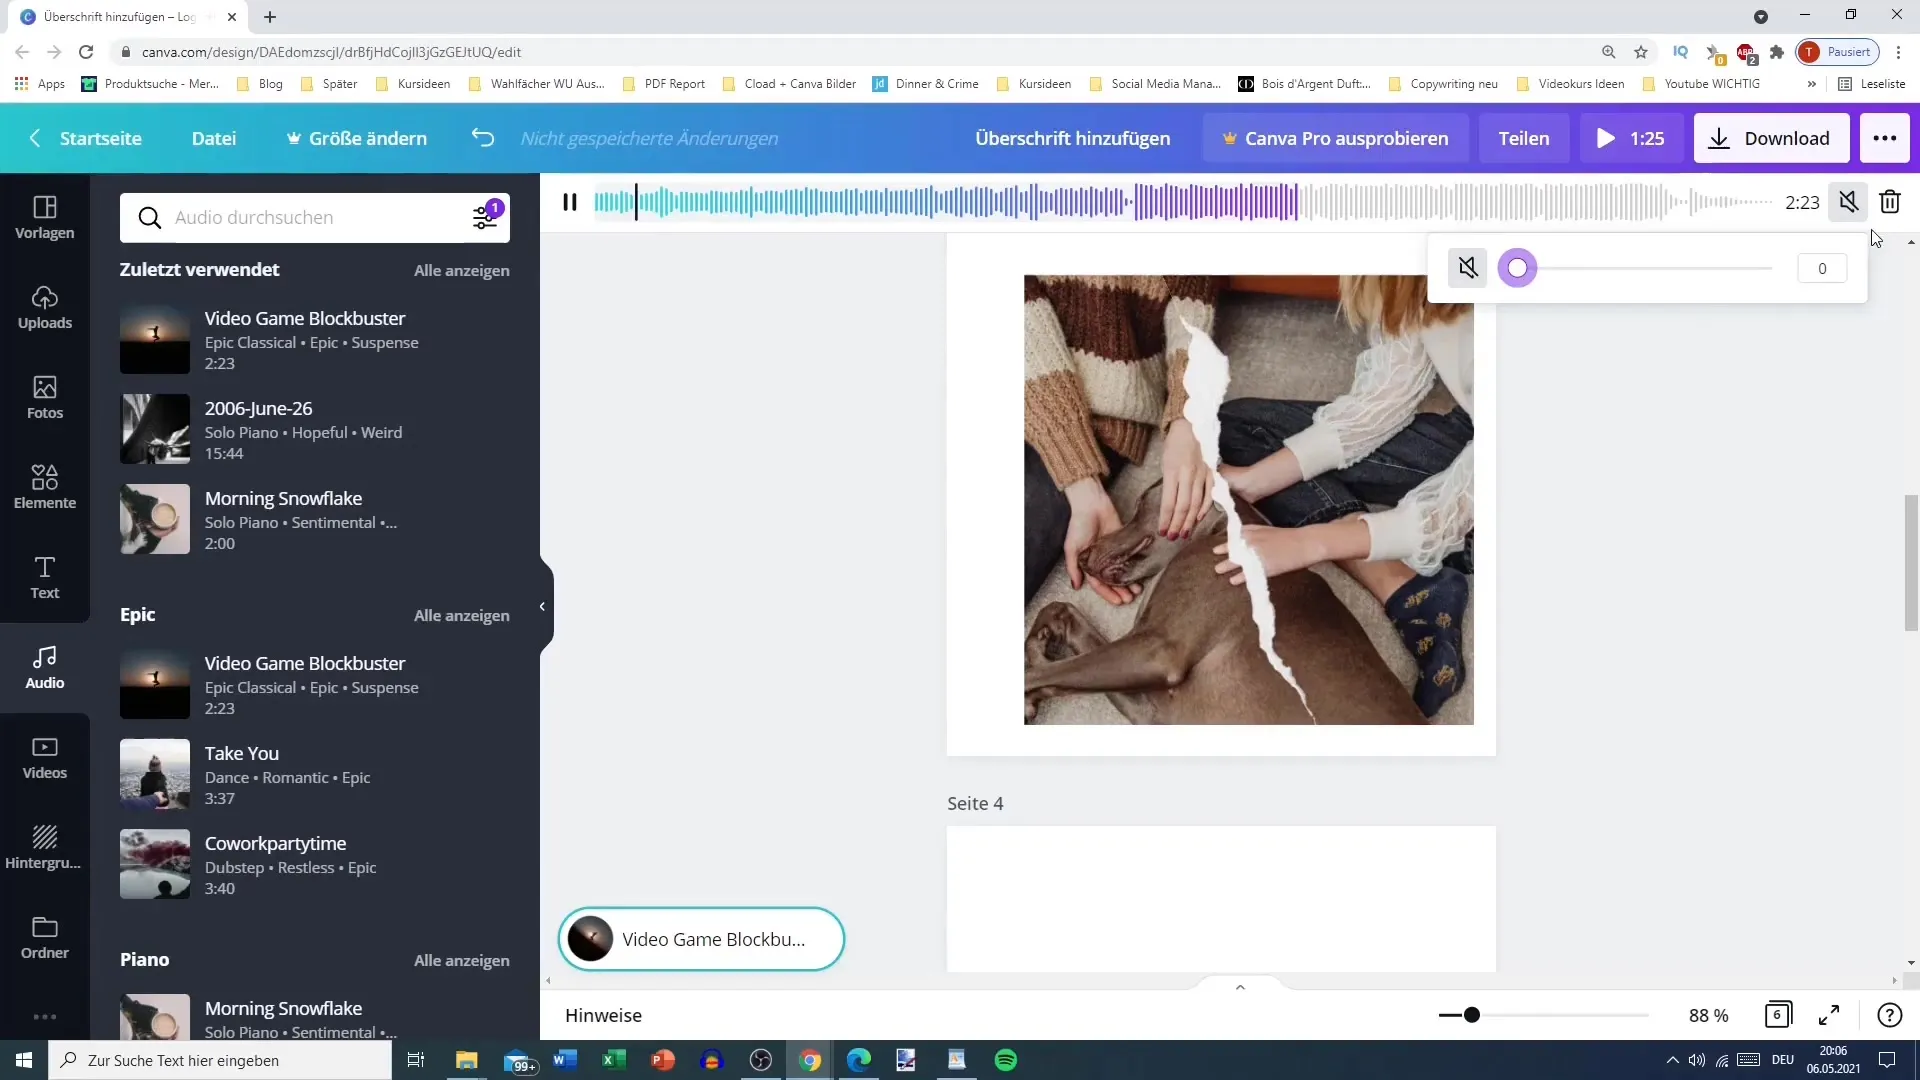
Task: Toggle the volume mute button
Action: click(1468, 268)
